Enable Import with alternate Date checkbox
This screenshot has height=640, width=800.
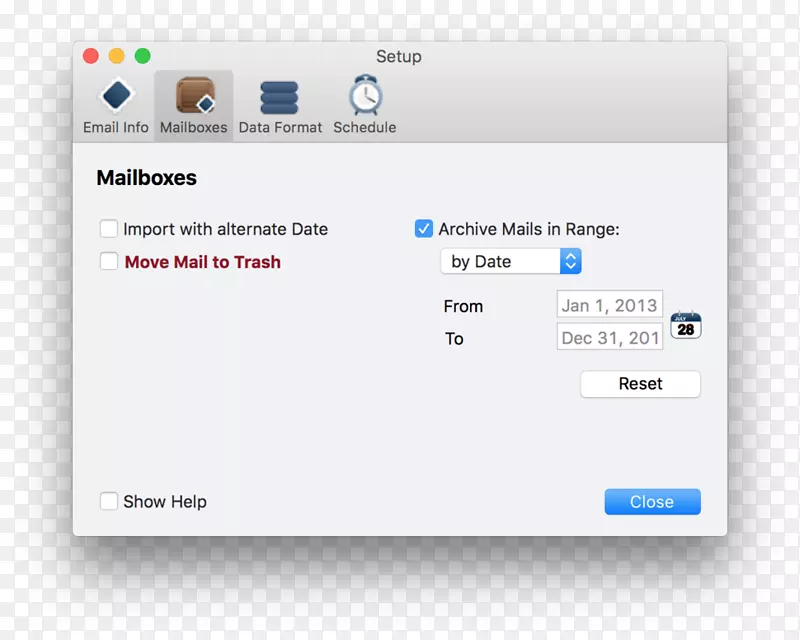(109, 229)
